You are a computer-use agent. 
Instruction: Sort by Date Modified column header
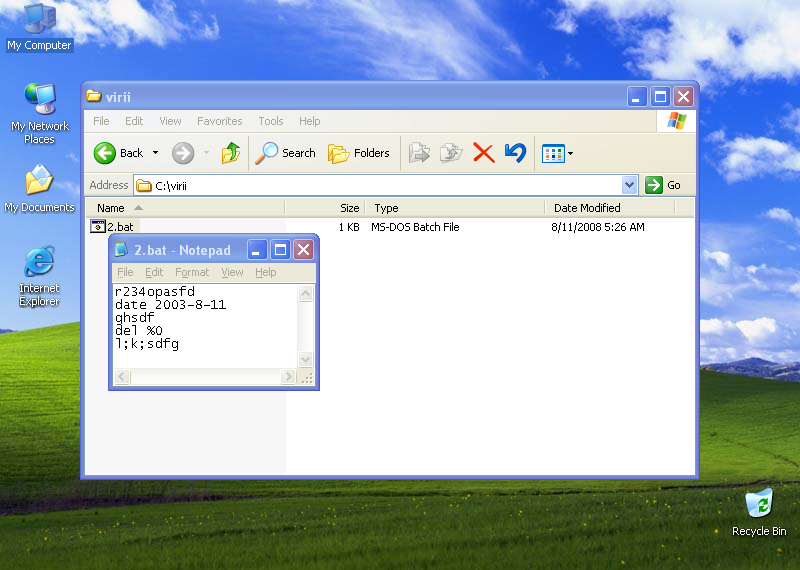[610, 208]
